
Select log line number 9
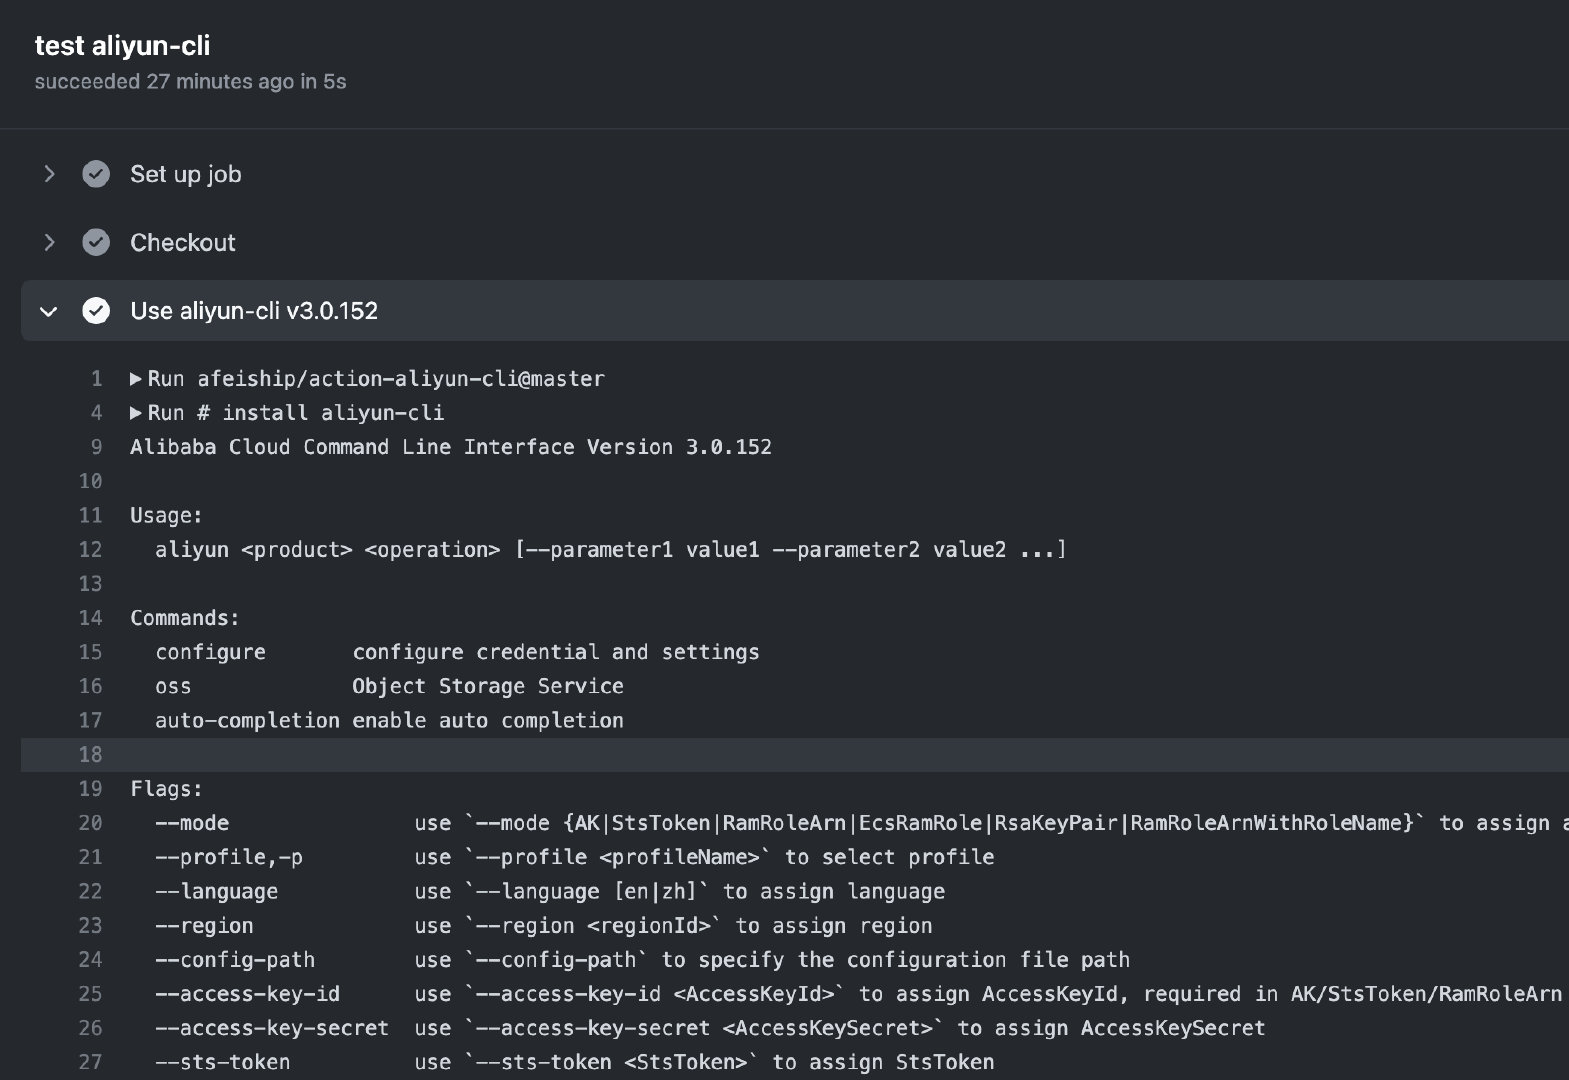[97, 447]
